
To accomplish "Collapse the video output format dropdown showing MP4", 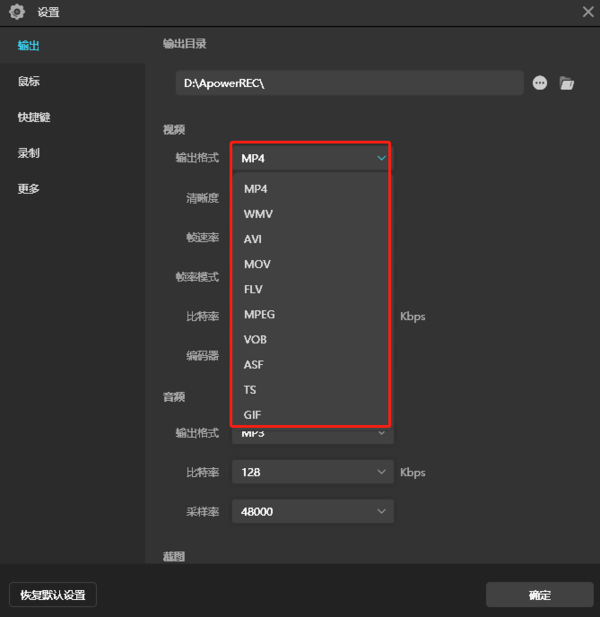I will coord(311,158).
